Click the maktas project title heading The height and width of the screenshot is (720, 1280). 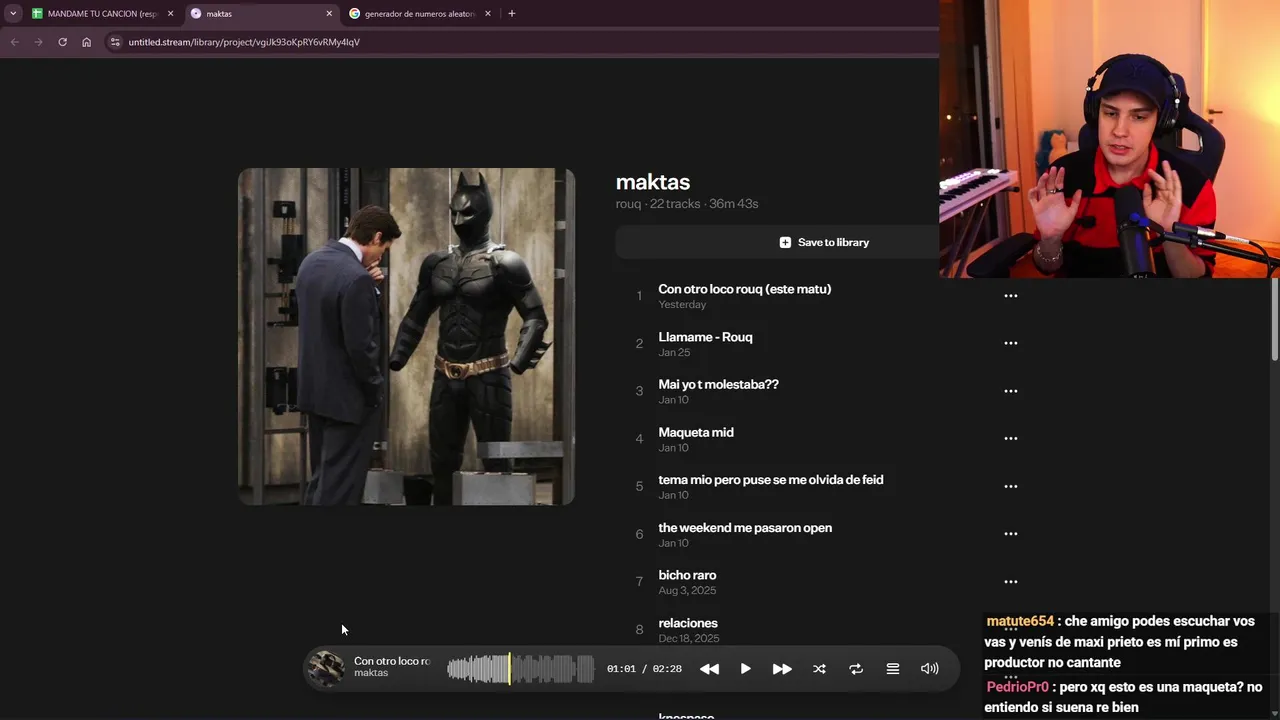click(653, 182)
